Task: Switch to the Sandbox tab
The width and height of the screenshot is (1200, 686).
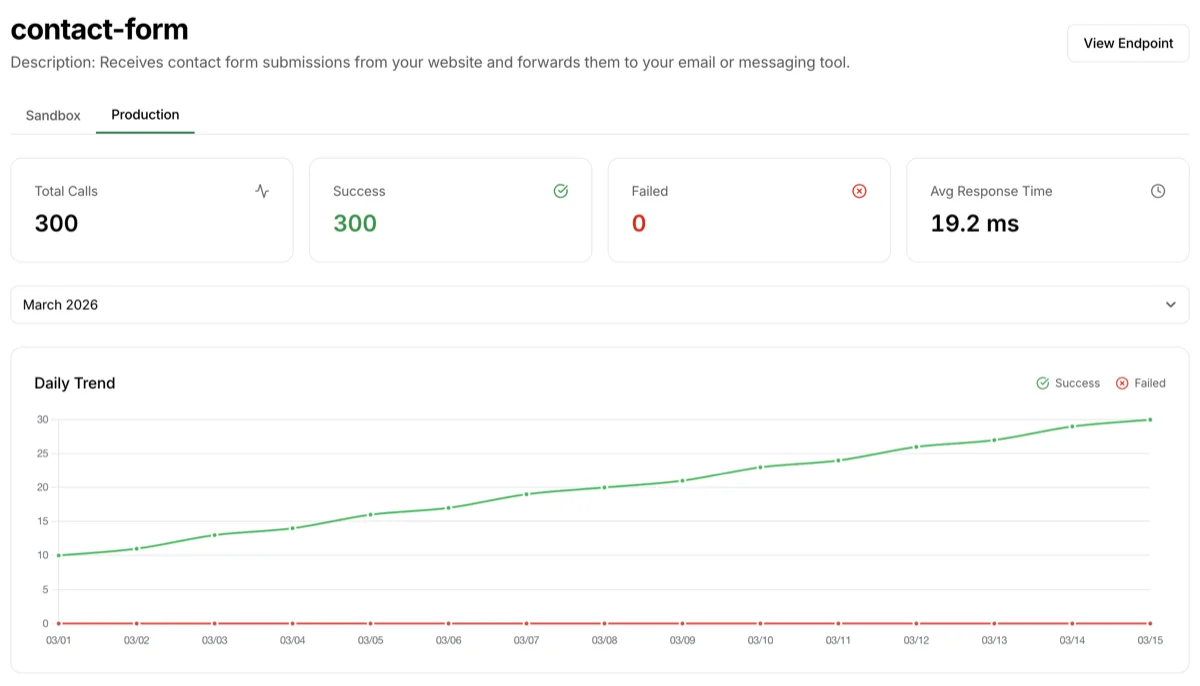Action: click(x=53, y=115)
